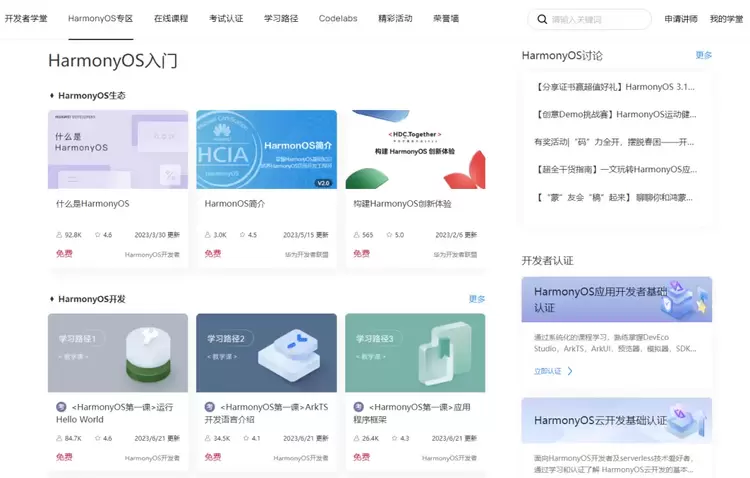750x478 pixels.
Task: Open 我的学堂 link in header
Action: [x=727, y=19]
